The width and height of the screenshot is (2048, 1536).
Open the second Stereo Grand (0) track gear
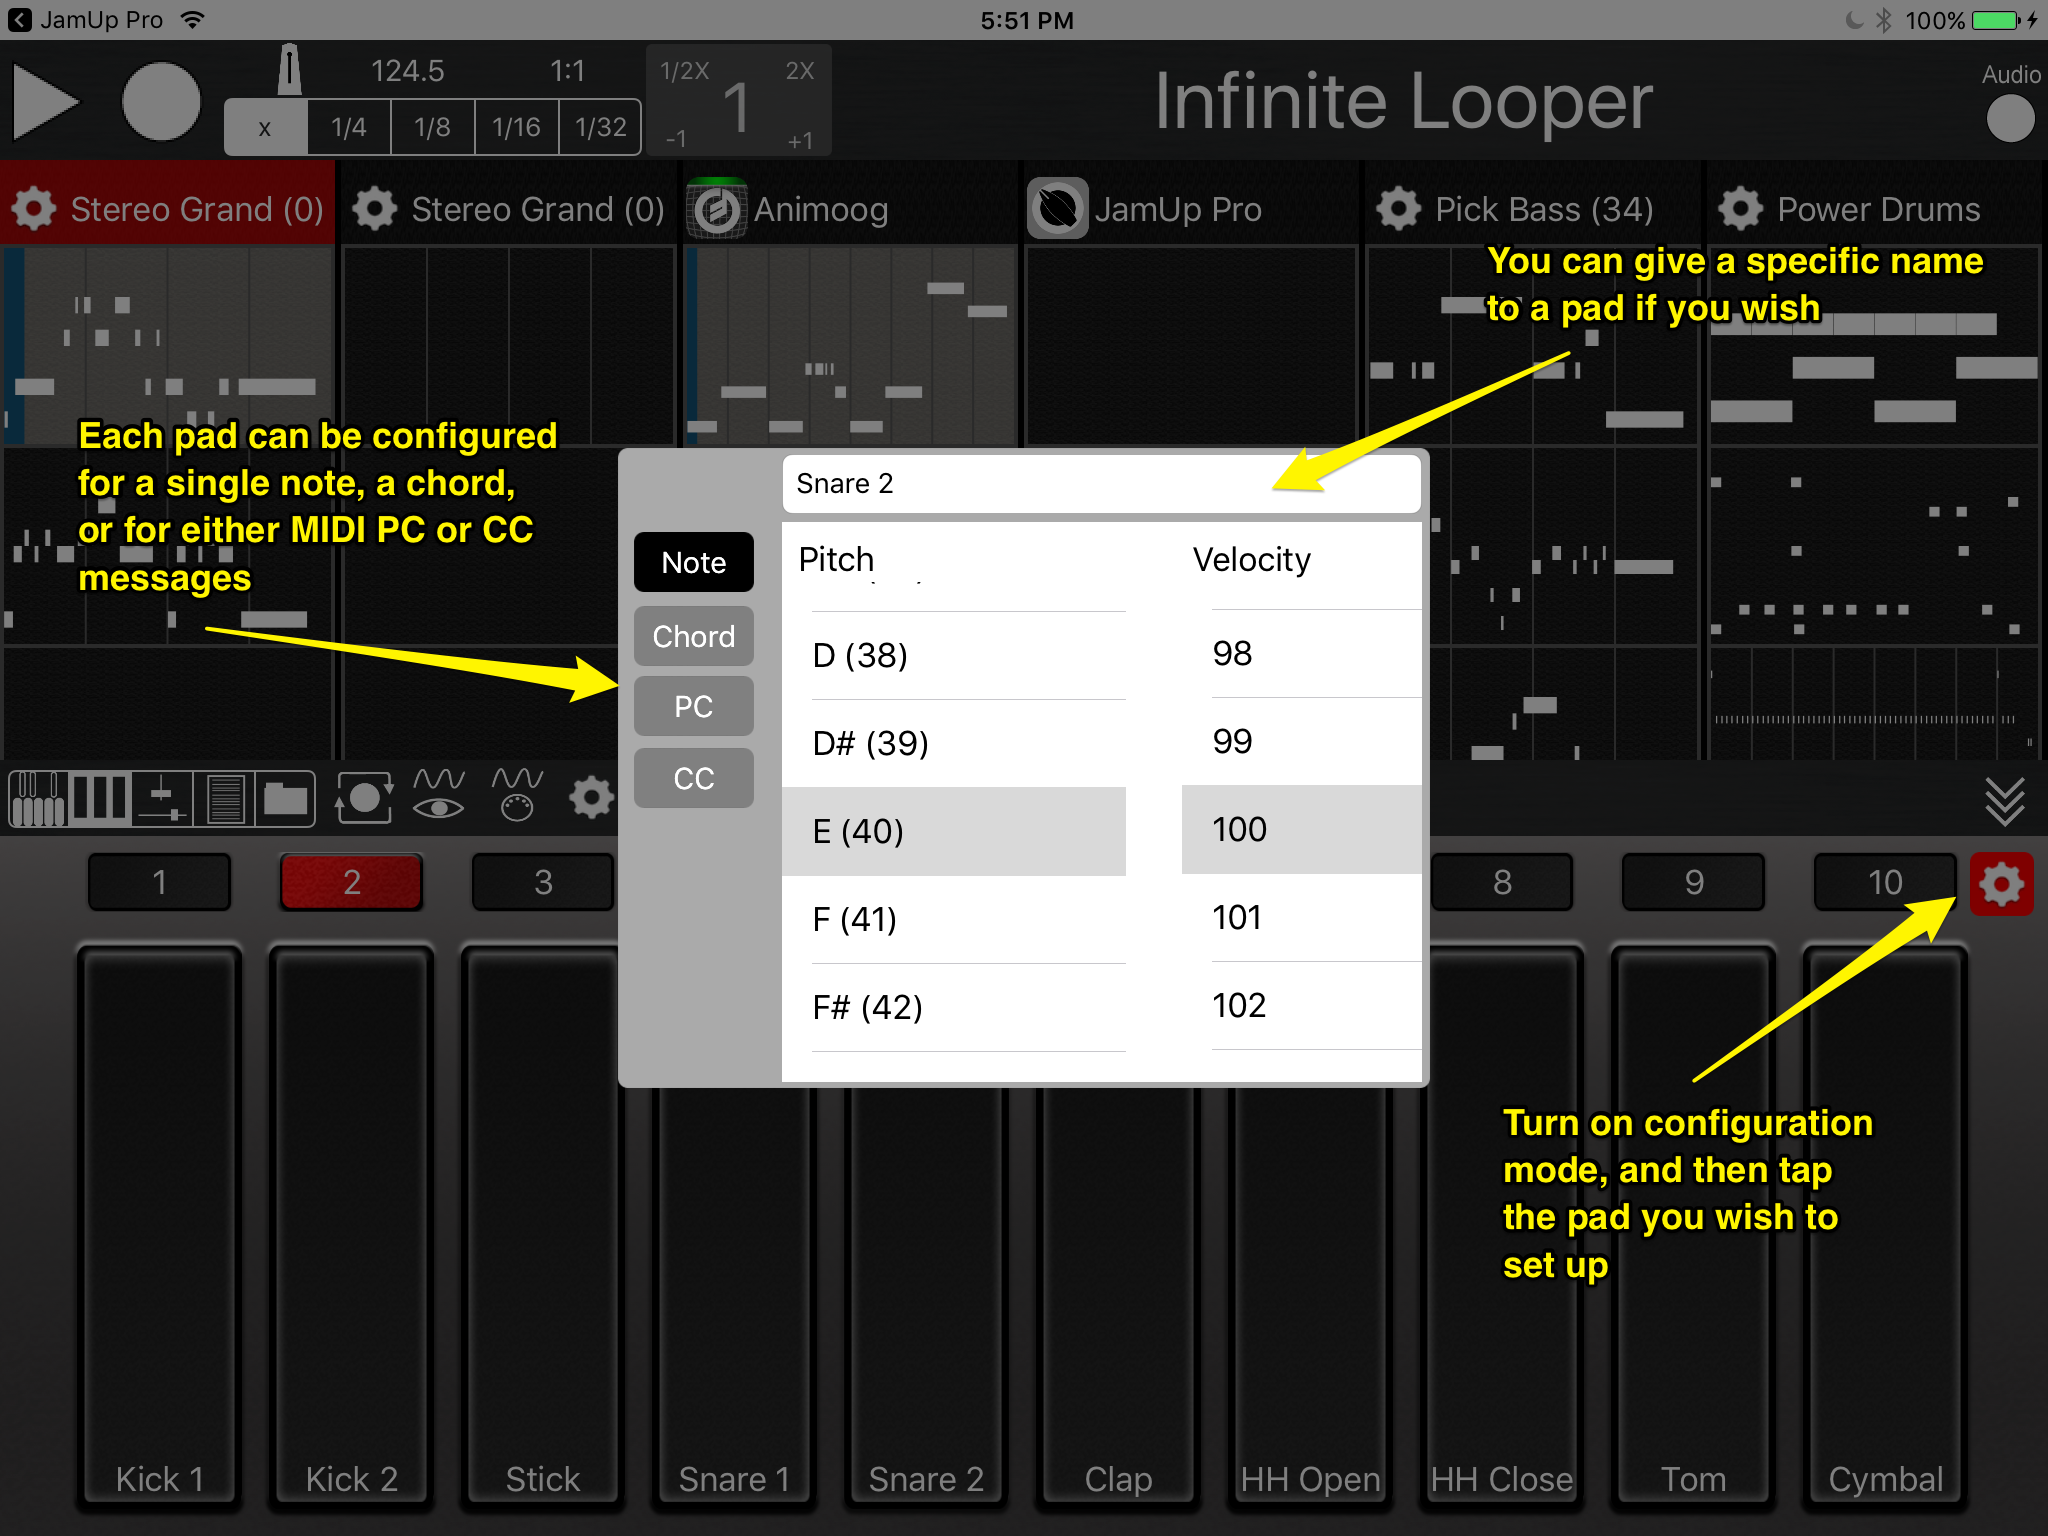point(375,209)
